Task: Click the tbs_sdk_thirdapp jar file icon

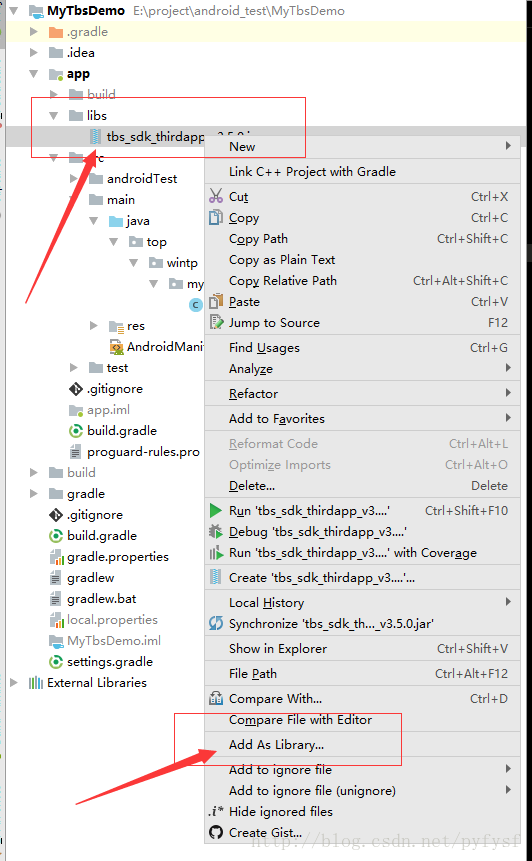Action: pos(96,137)
